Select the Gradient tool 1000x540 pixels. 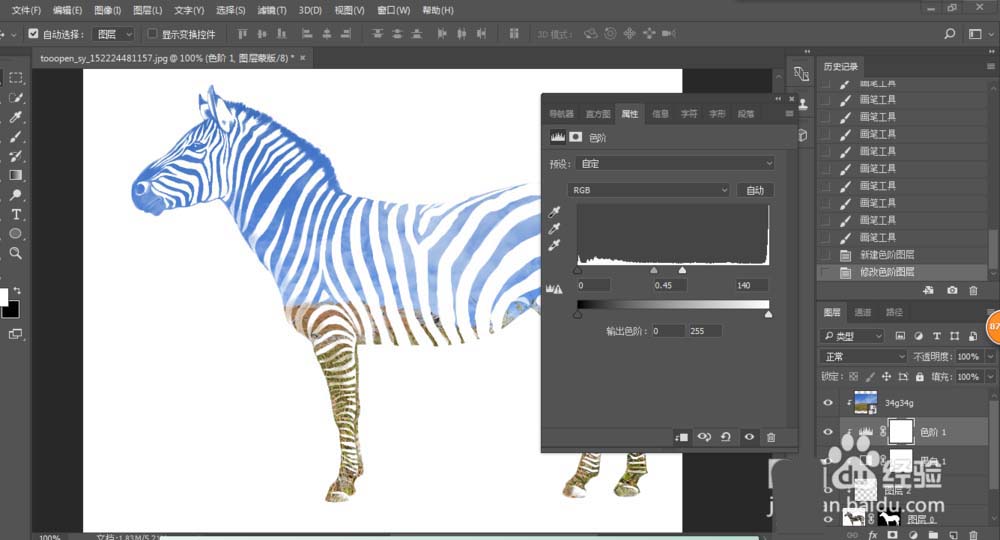pyautogui.click(x=16, y=175)
